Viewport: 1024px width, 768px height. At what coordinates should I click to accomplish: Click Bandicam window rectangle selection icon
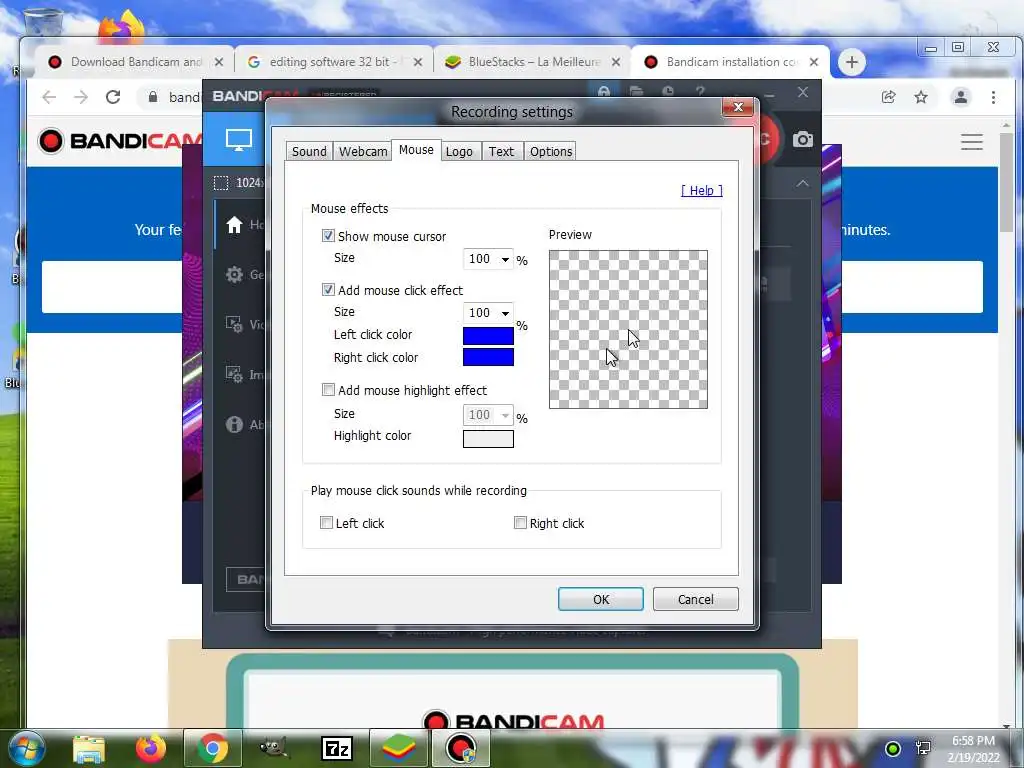pyautogui.click(x=221, y=183)
